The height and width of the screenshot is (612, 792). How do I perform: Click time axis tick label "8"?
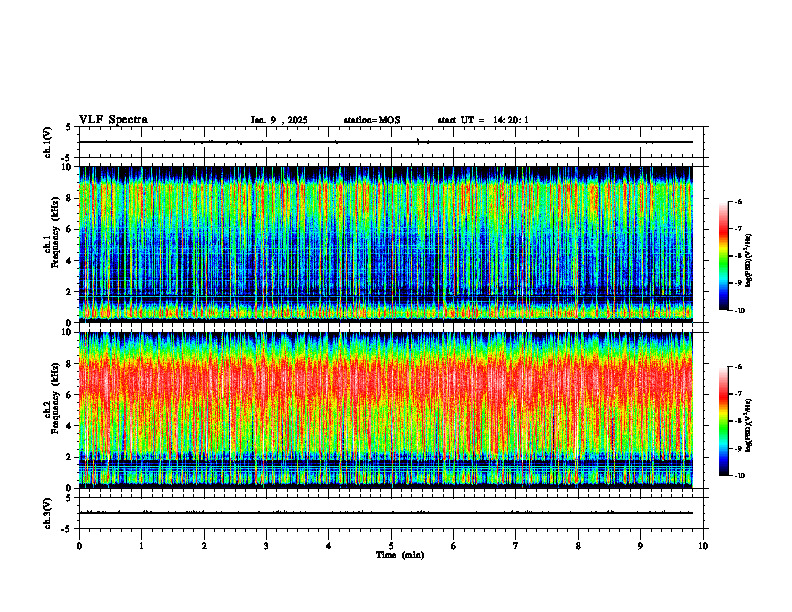click(578, 546)
